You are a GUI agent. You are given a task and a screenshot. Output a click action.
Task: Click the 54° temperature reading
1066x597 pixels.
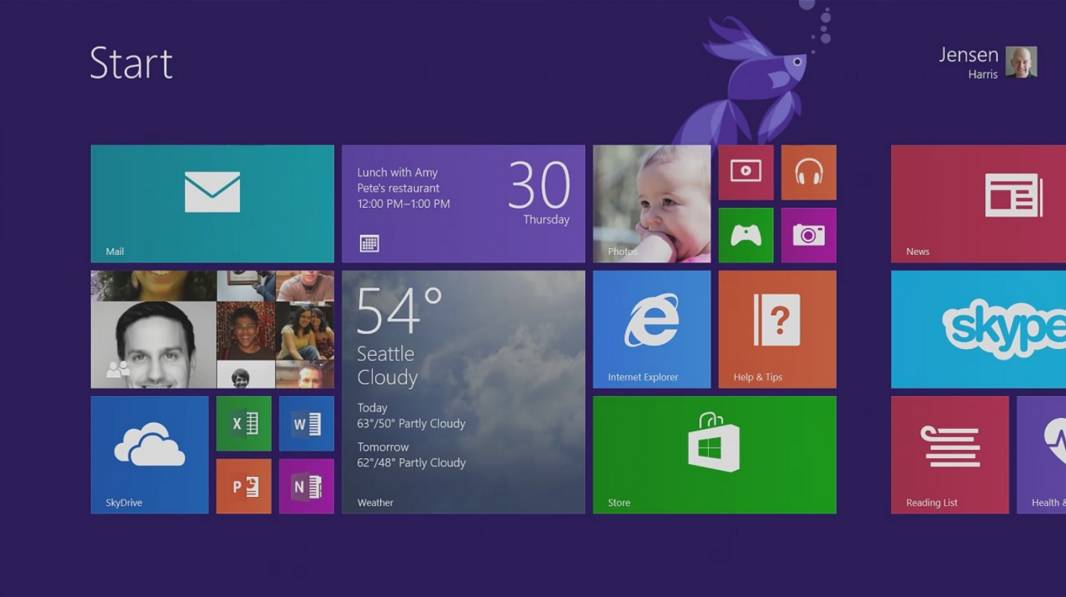click(x=400, y=310)
